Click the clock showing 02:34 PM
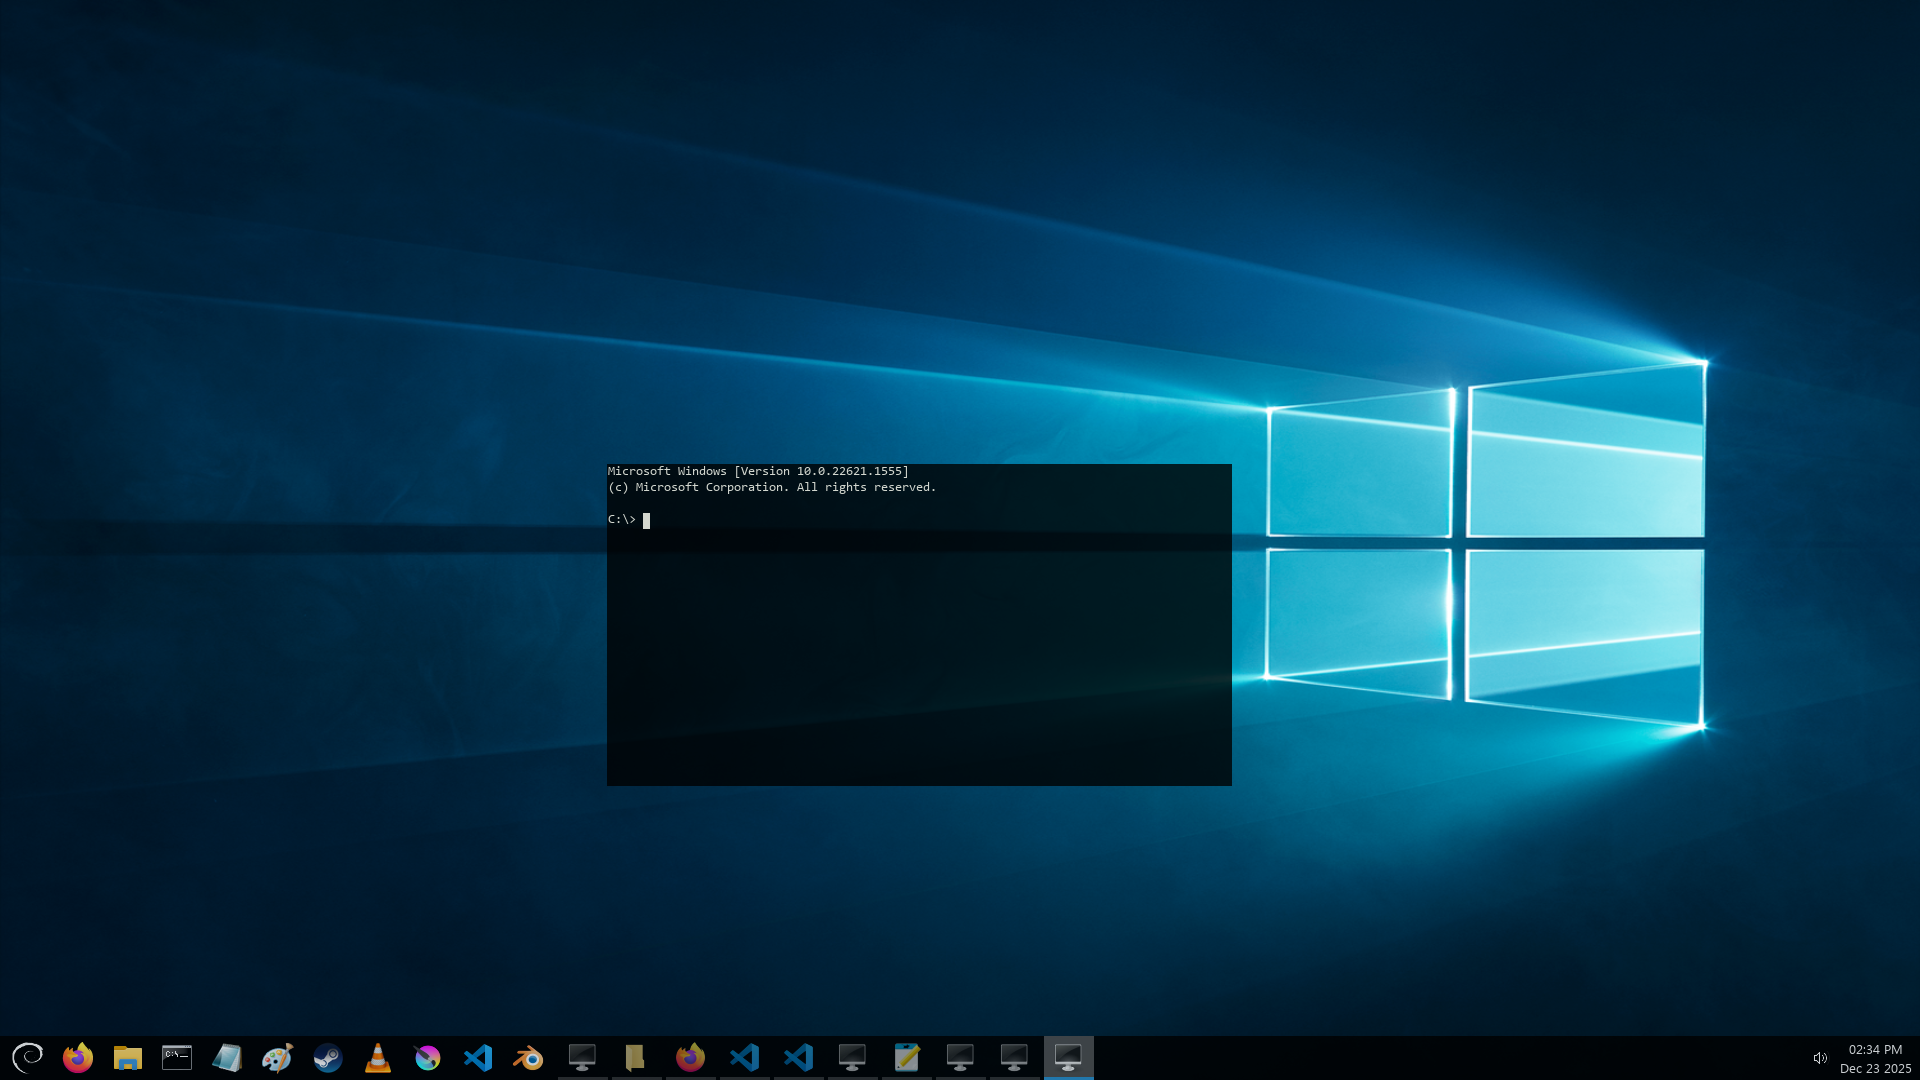The image size is (1920, 1080). tap(1875, 1050)
